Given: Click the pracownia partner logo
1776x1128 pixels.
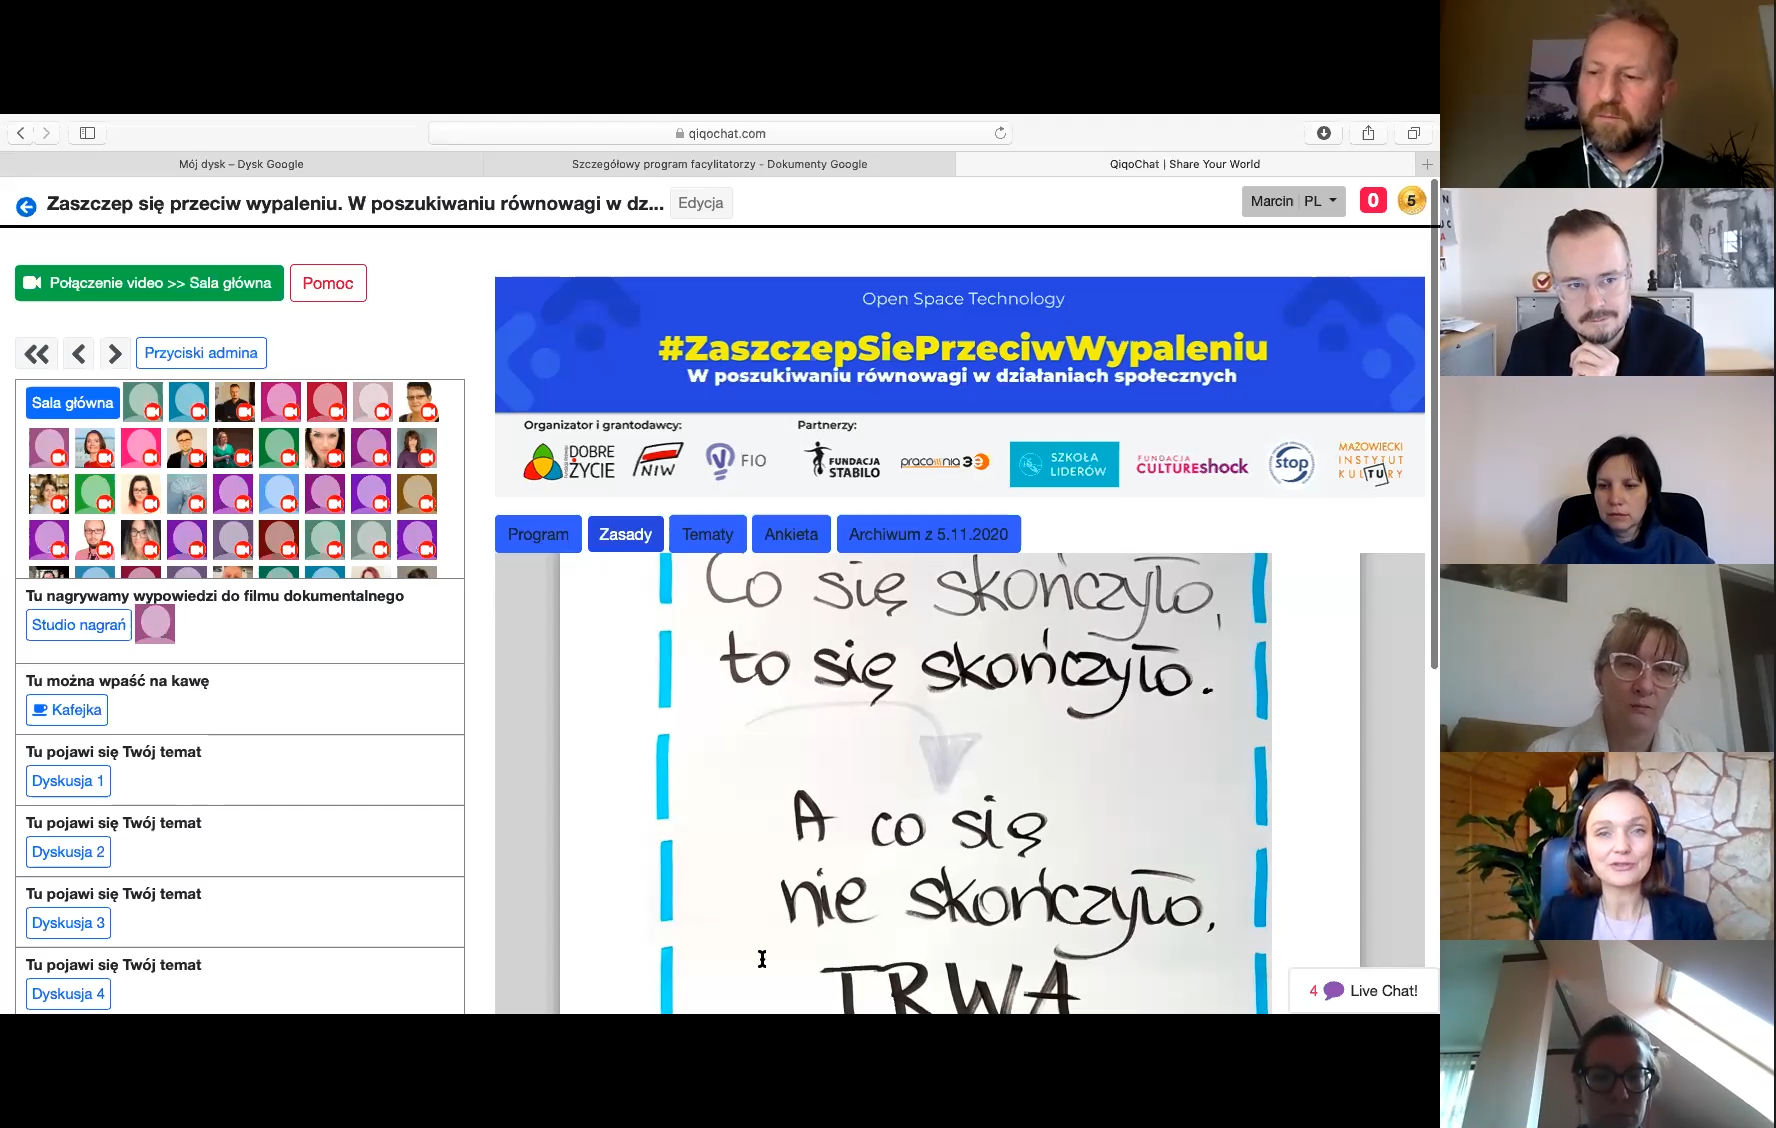Looking at the screenshot, I should (944, 461).
